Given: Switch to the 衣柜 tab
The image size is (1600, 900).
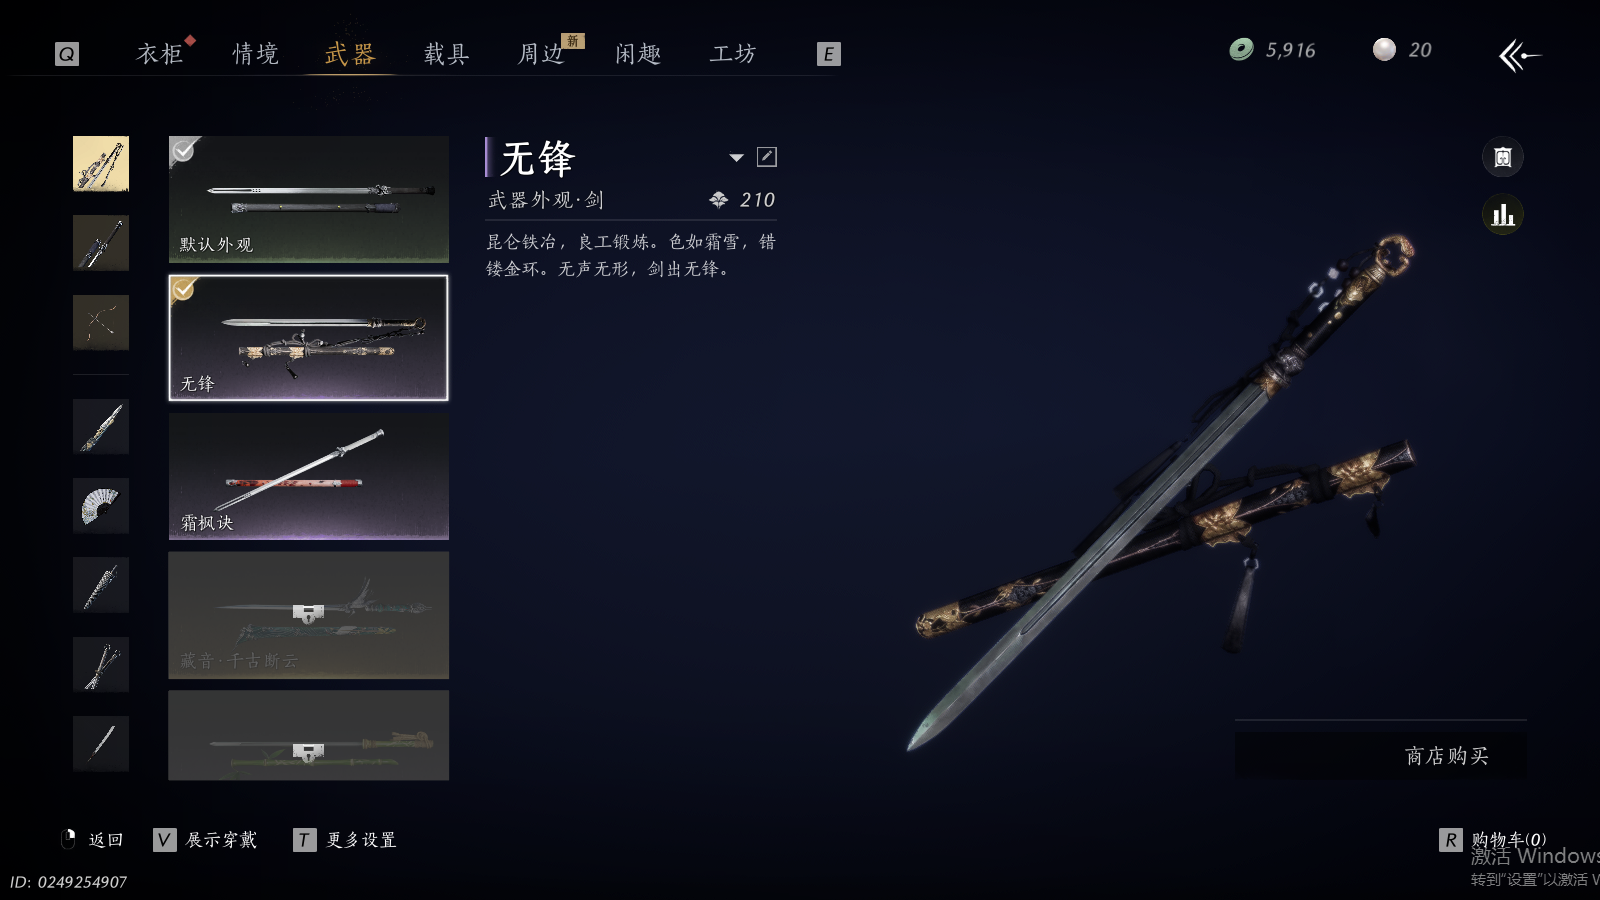Looking at the screenshot, I should coord(160,54).
